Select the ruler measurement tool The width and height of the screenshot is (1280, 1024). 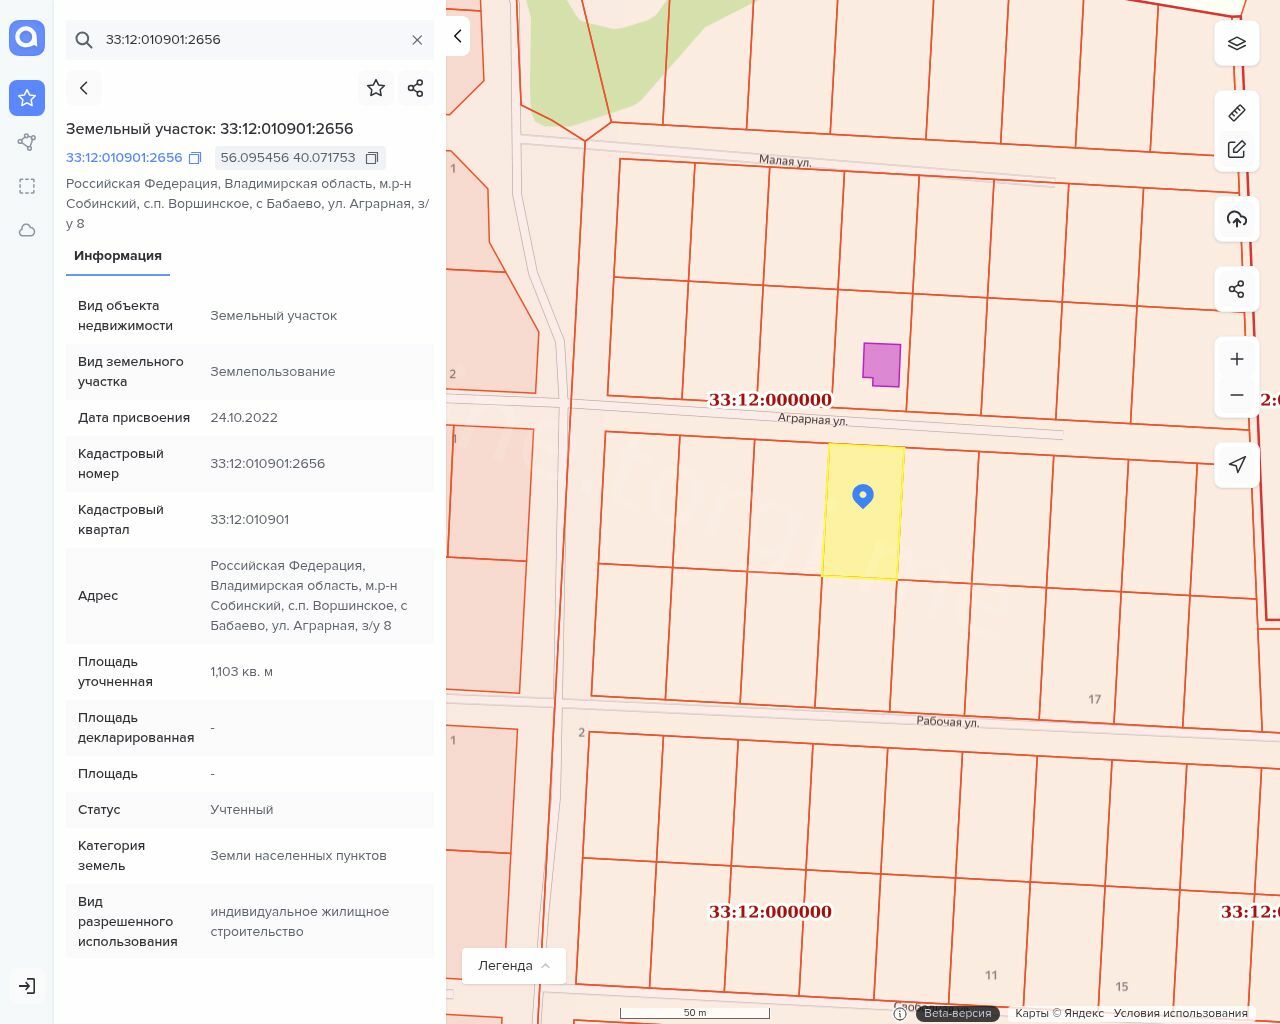(x=1237, y=113)
